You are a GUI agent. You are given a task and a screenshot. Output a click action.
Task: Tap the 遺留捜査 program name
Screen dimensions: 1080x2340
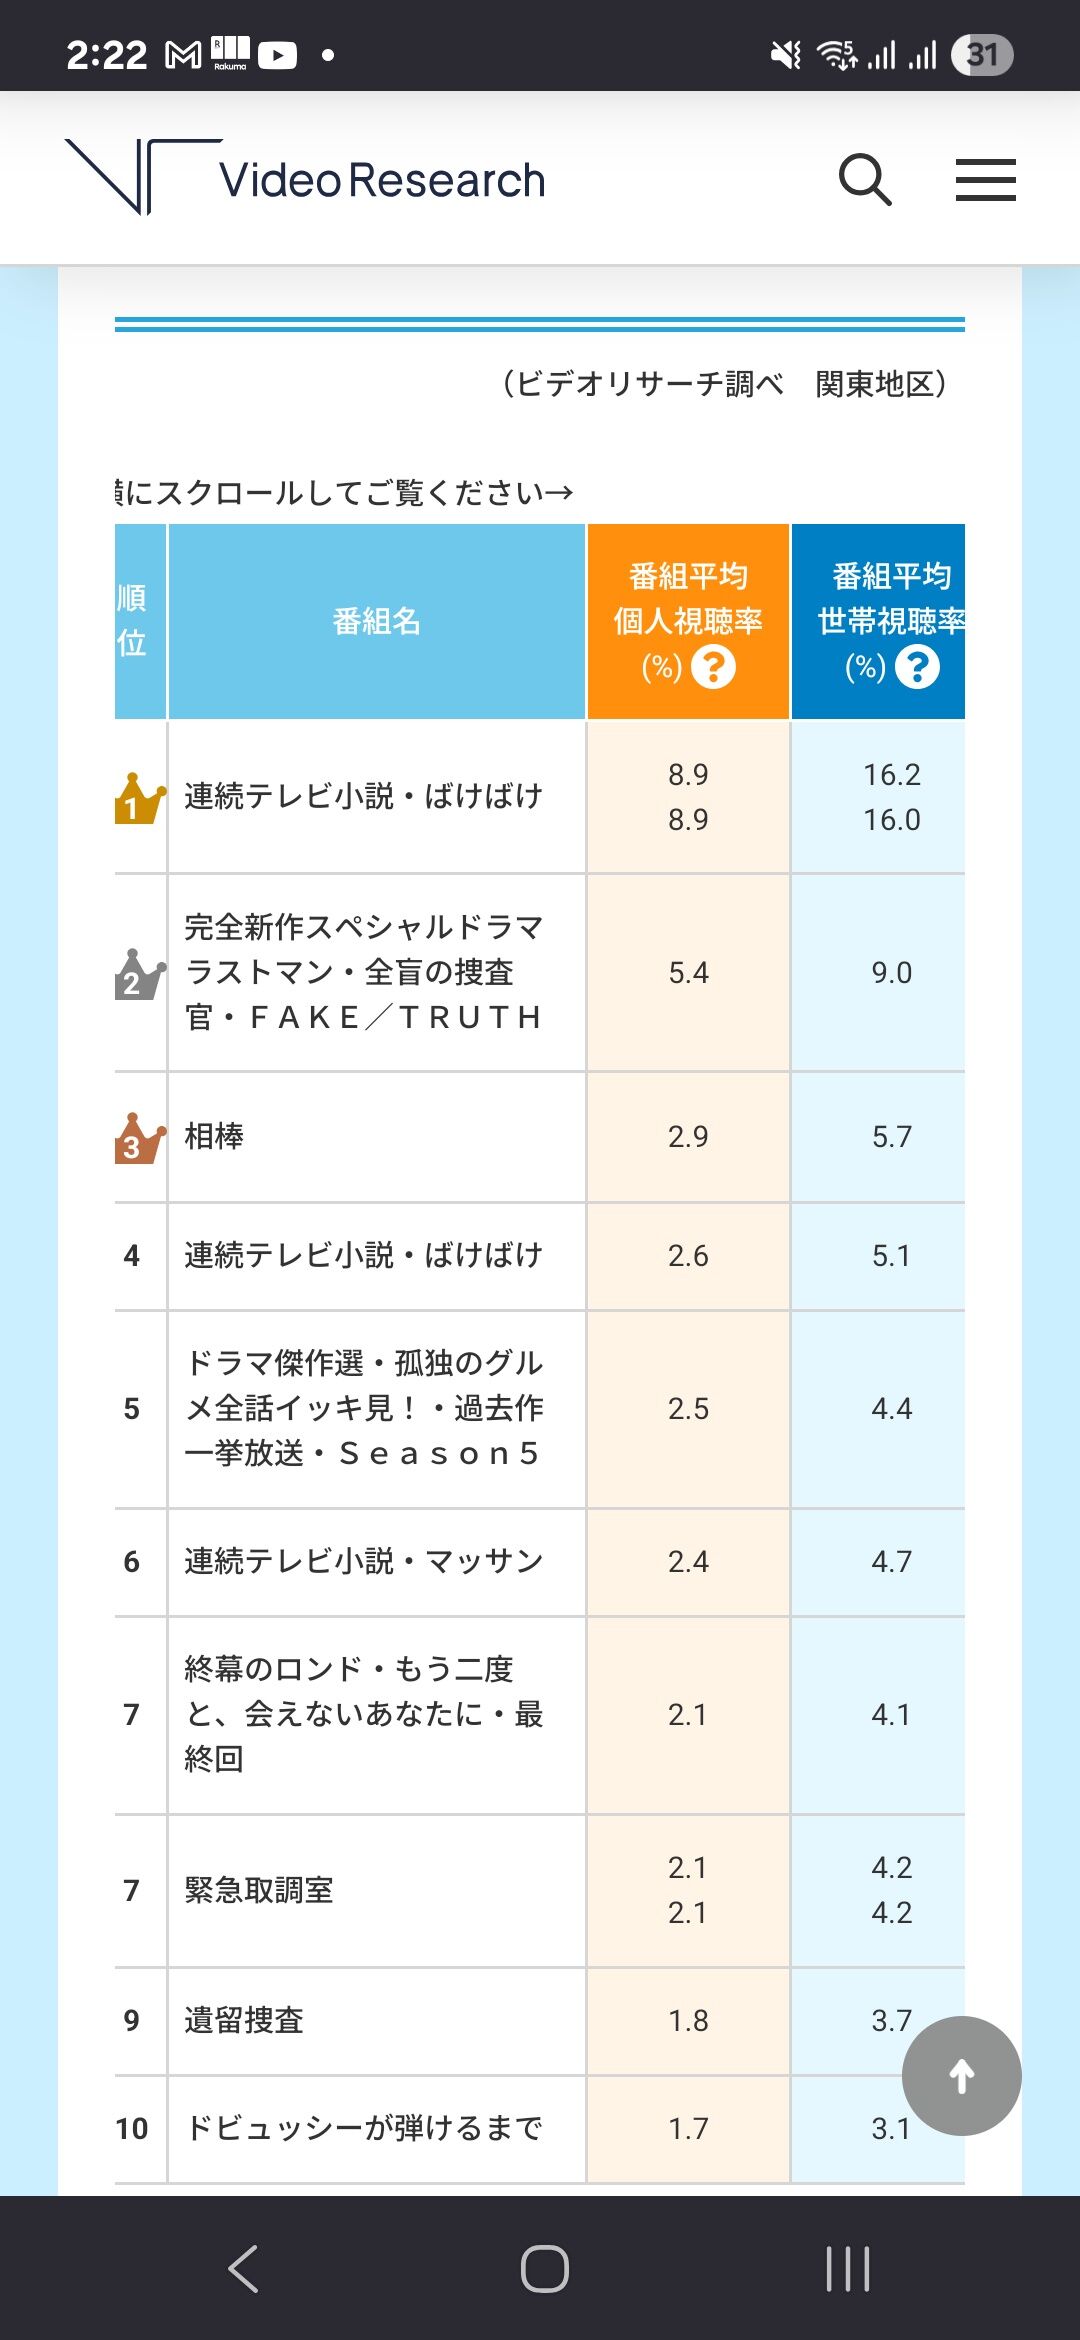244,2021
